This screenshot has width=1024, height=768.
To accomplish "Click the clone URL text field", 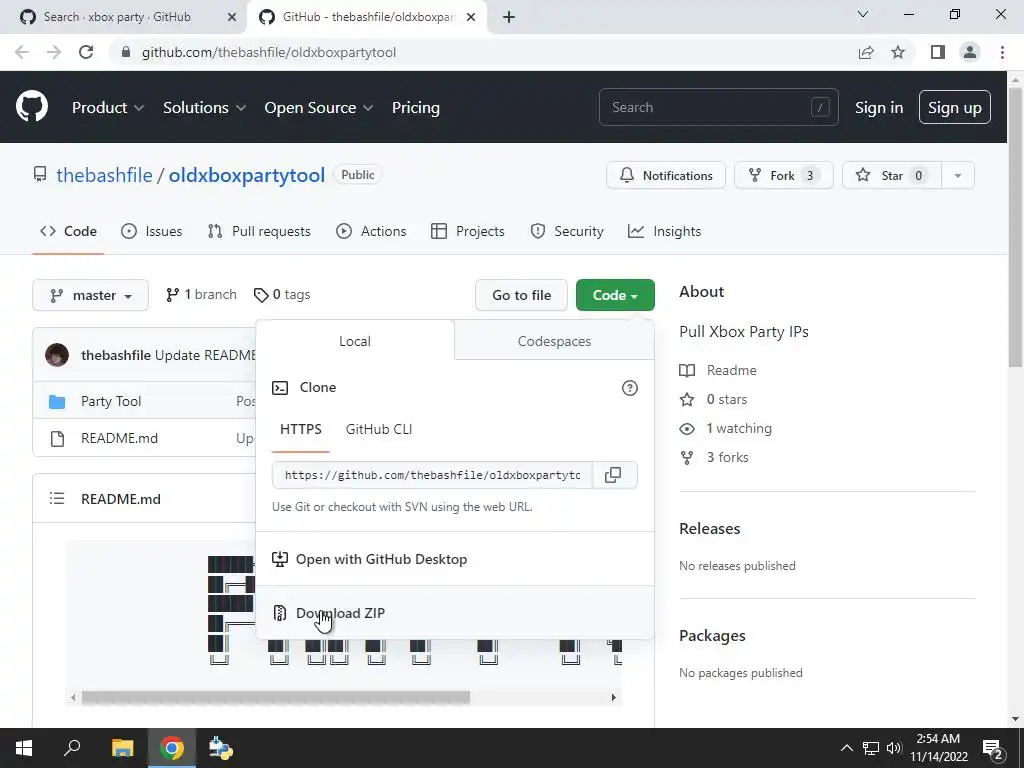I will [x=432, y=475].
